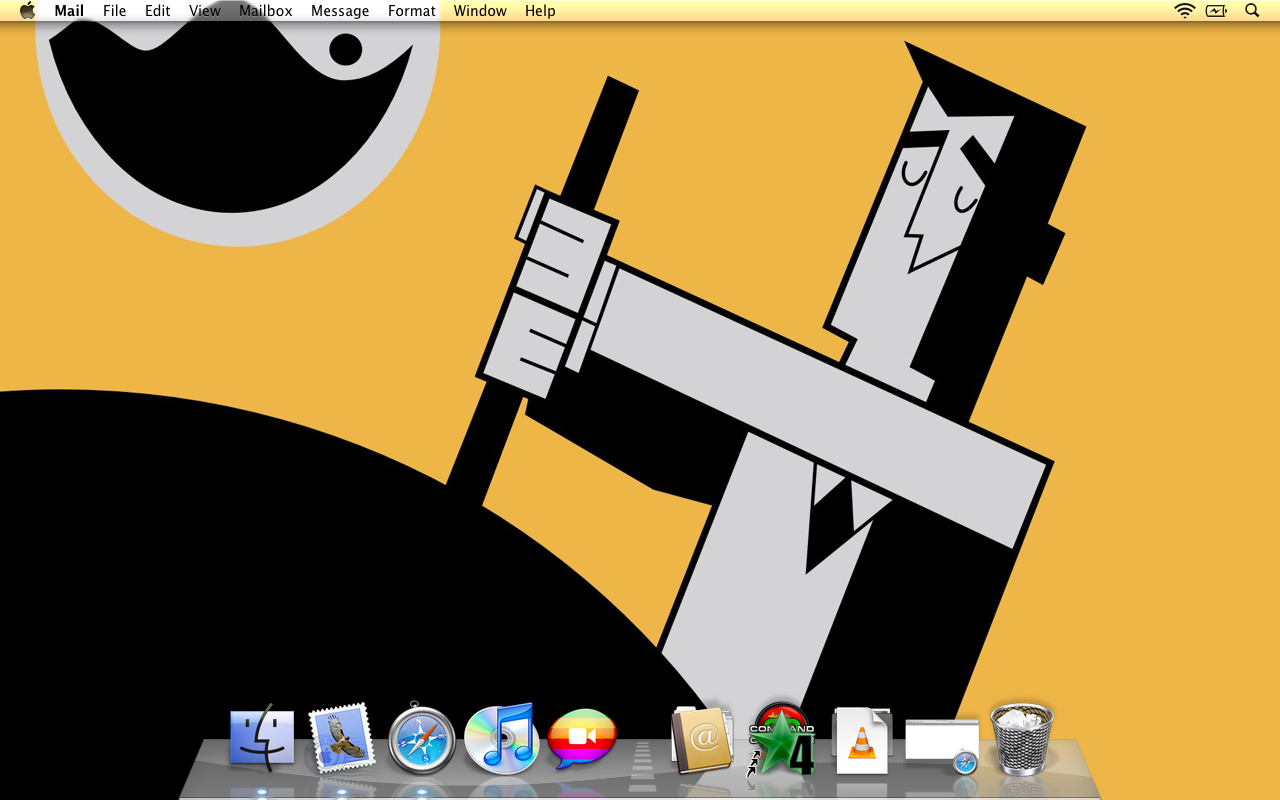This screenshot has width=1280, height=800.
Task: Open the Message menu
Action: [340, 11]
